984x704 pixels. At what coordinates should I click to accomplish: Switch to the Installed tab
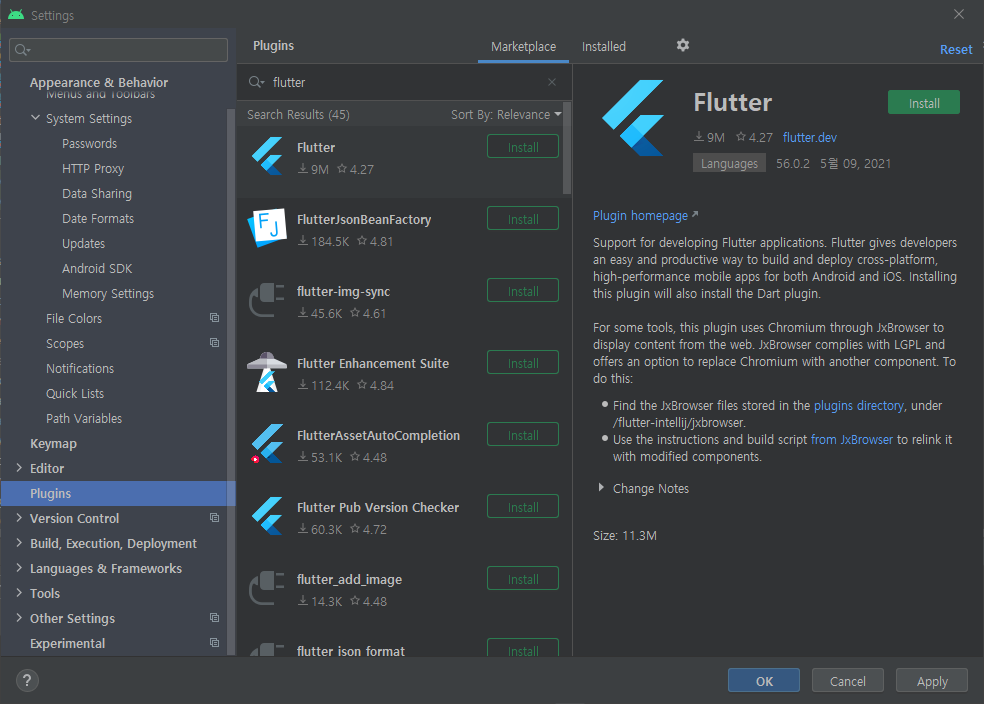pyautogui.click(x=604, y=46)
